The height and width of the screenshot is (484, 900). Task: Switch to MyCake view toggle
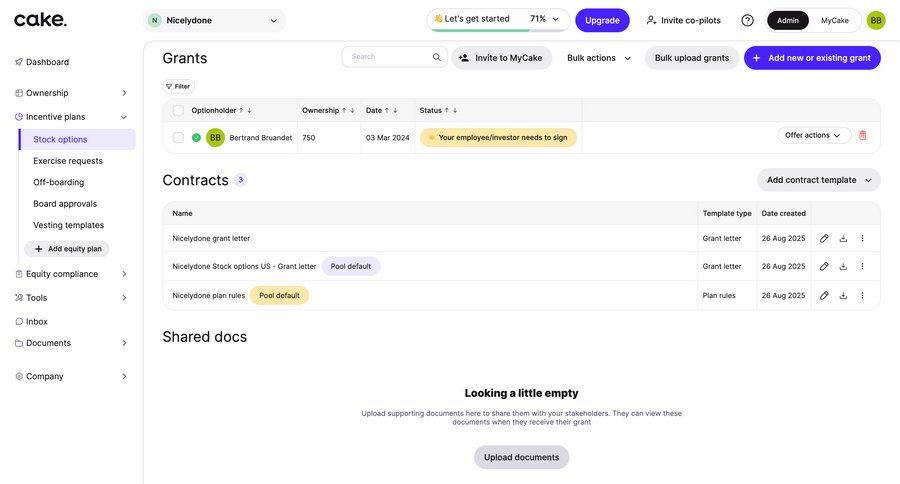pos(835,21)
